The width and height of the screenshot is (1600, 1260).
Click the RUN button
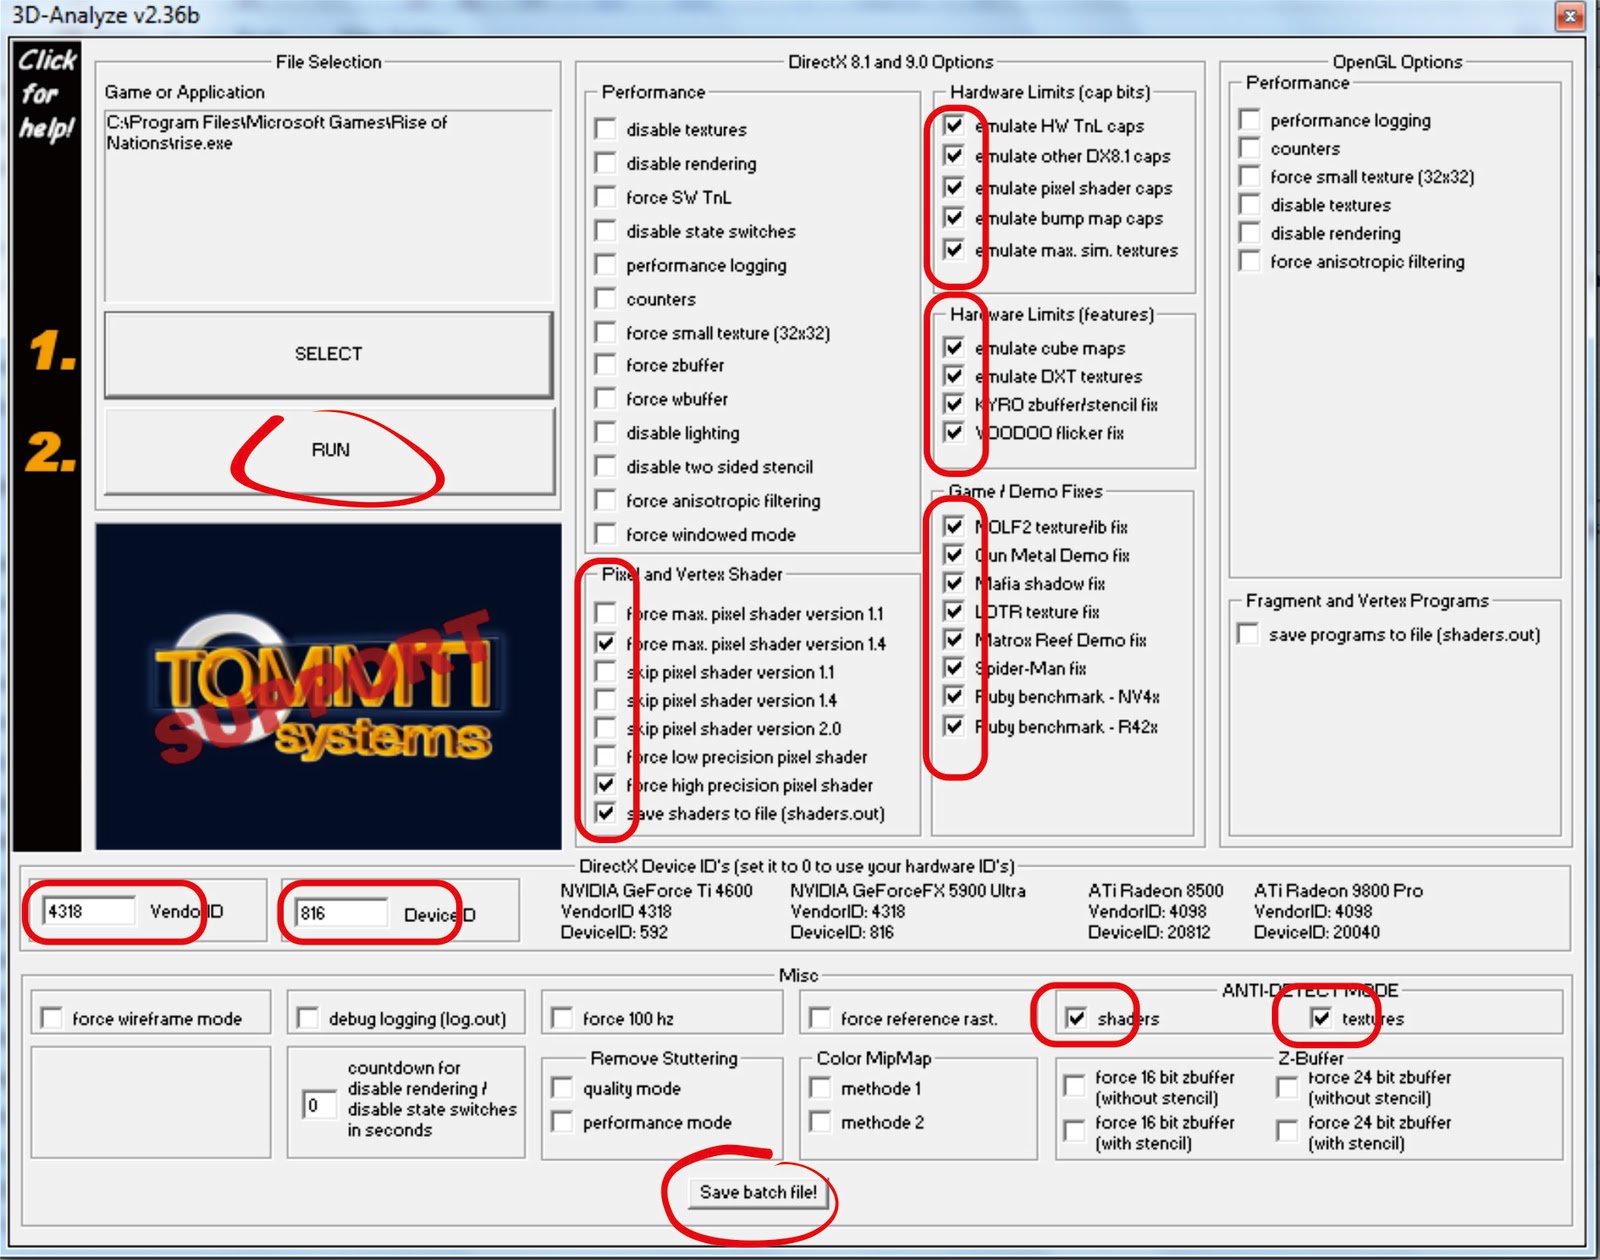[330, 450]
